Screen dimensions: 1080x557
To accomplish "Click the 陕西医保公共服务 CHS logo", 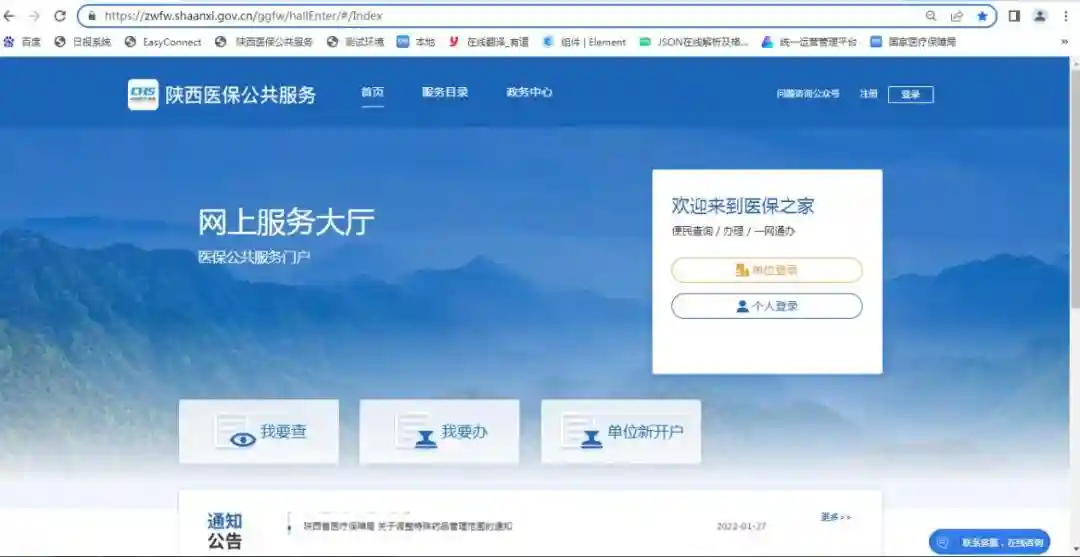I will pyautogui.click(x=143, y=95).
